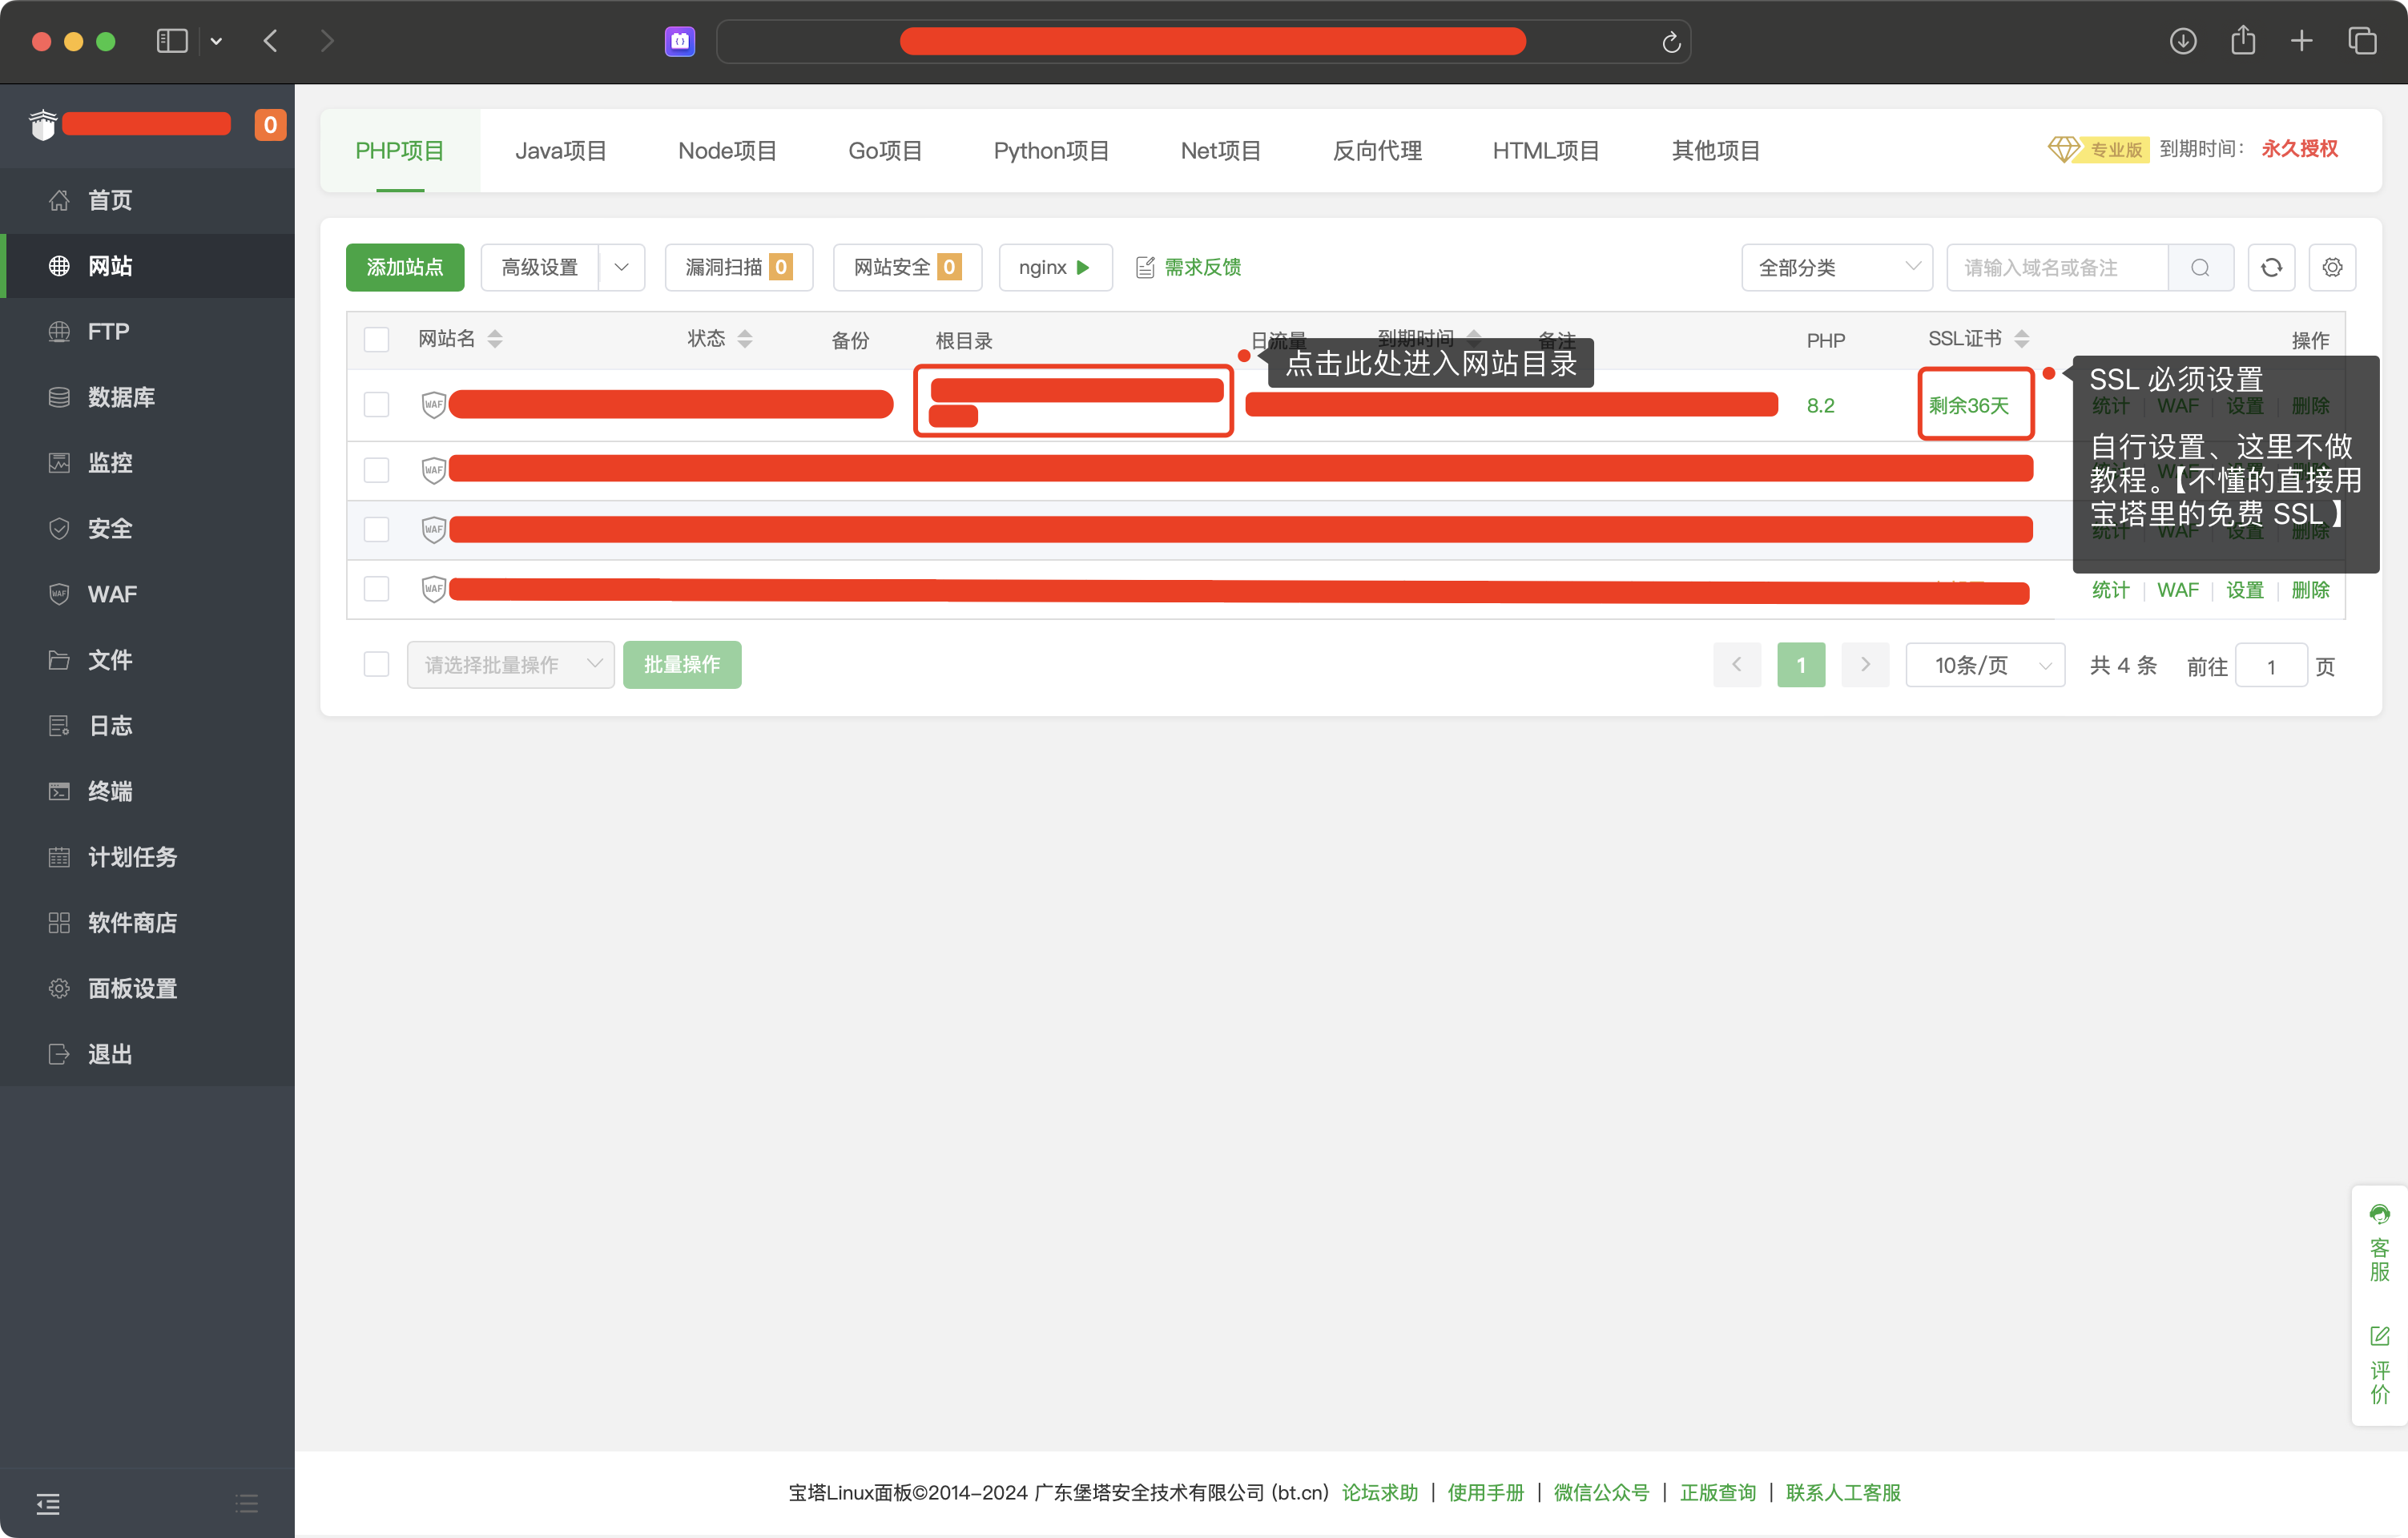2408x1538 pixels.
Task: Open the browser sidebar chevron menu
Action: [x=216, y=42]
